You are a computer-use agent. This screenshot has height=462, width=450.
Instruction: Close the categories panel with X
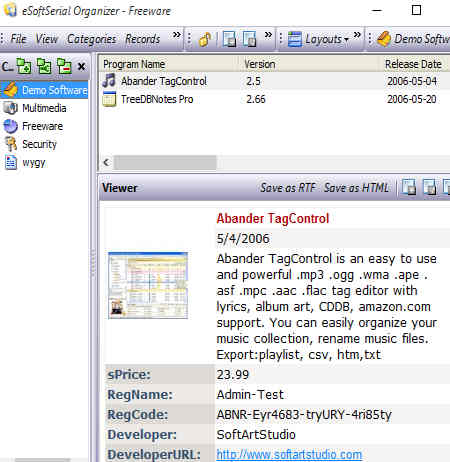(x=81, y=67)
